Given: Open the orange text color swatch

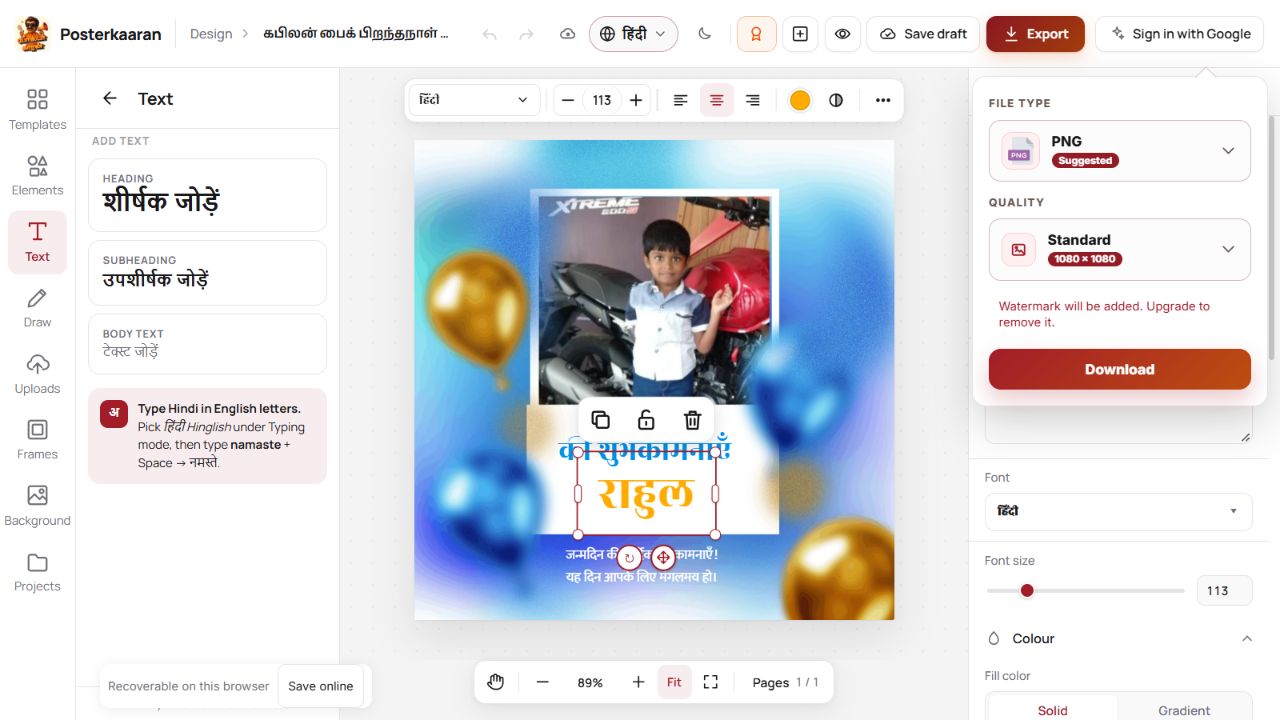Looking at the screenshot, I should pyautogui.click(x=800, y=100).
